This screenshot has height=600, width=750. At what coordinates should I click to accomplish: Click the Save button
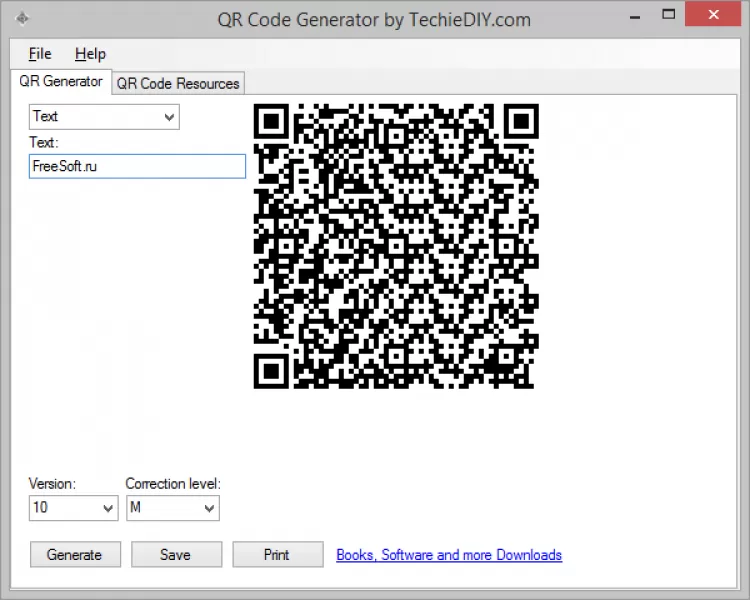point(176,555)
